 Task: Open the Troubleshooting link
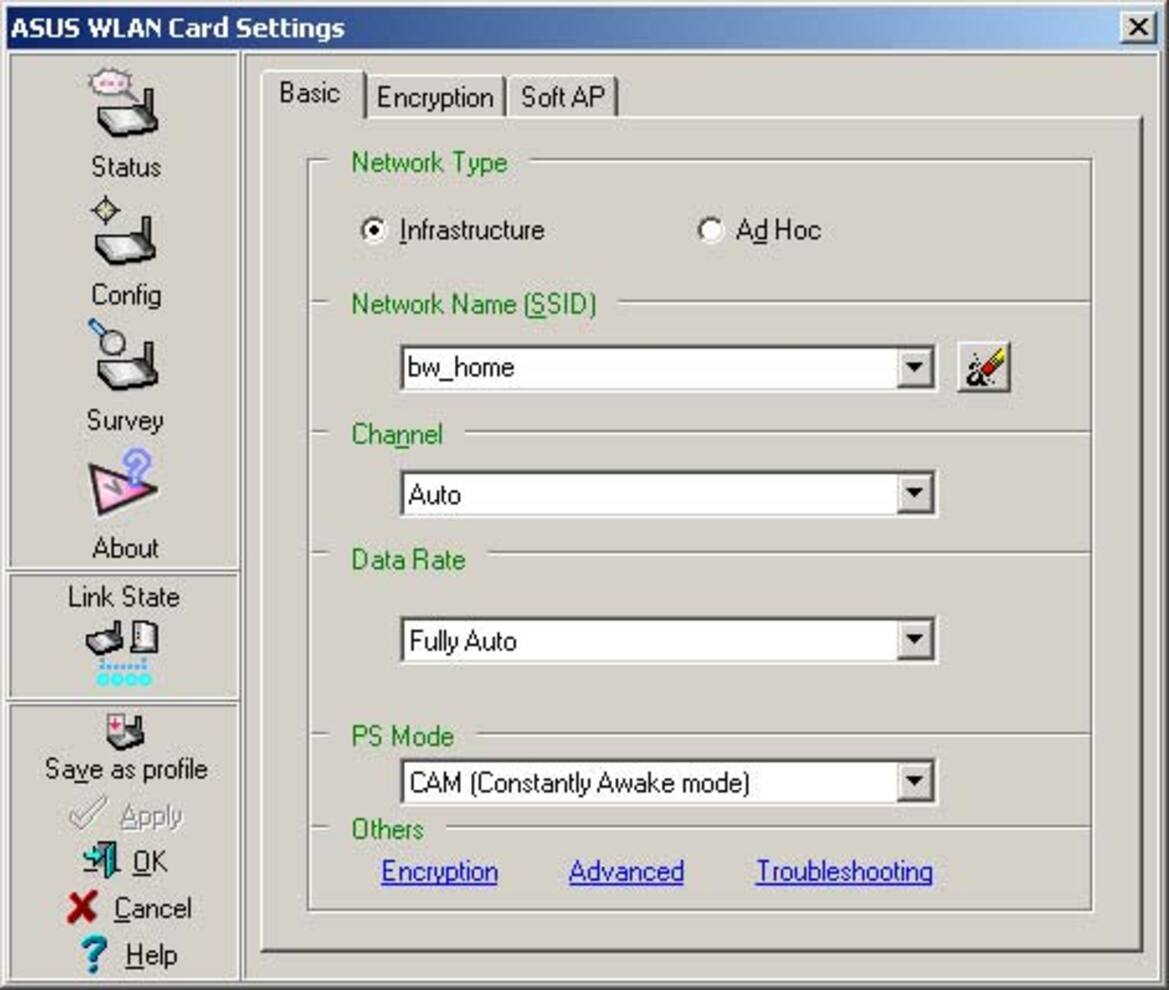(844, 871)
